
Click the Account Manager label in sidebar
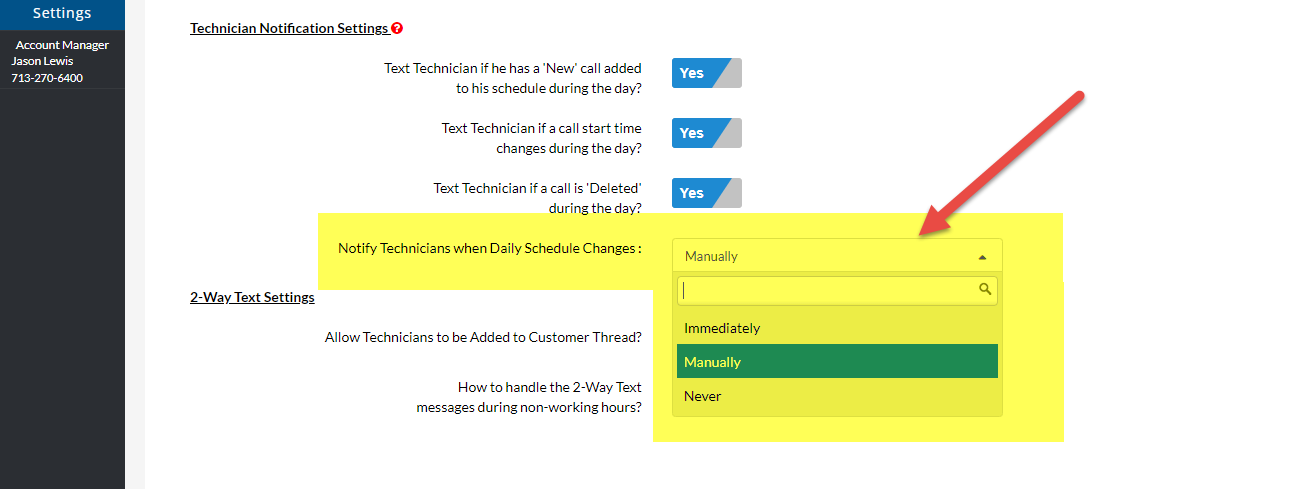coord(62,45)
